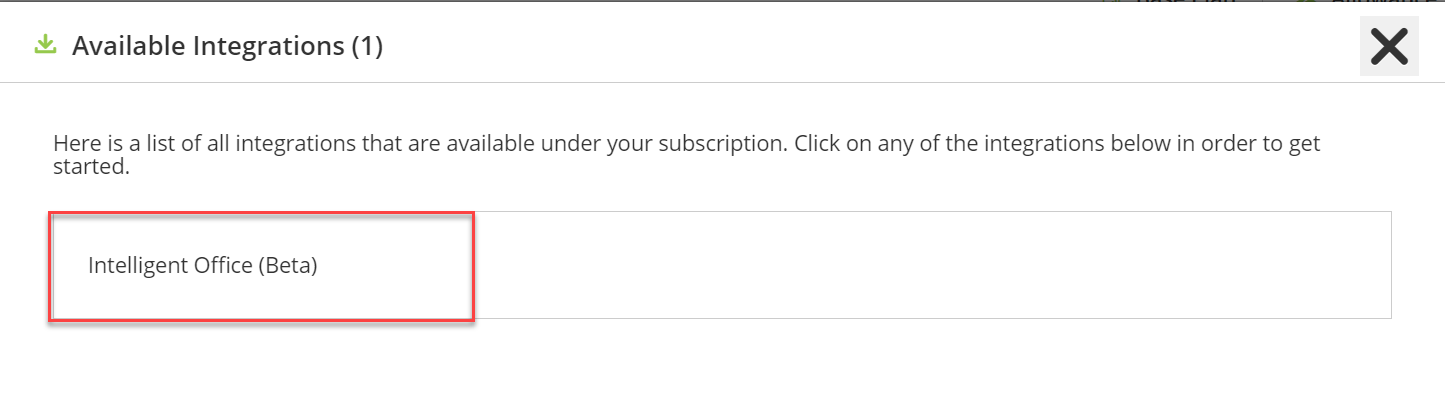Select the red-highlighted Intelligent Office box
The image size is (1445, 396).
pos(261,266)
